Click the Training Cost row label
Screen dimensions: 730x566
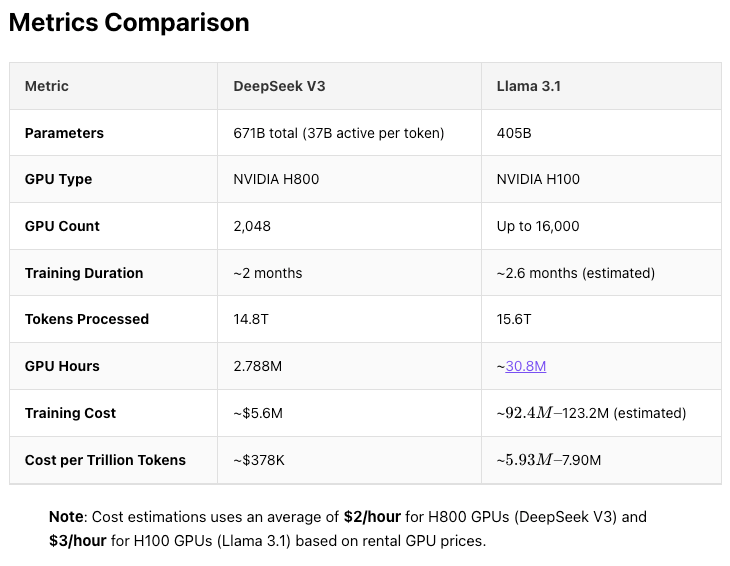[x=70, y=413]
